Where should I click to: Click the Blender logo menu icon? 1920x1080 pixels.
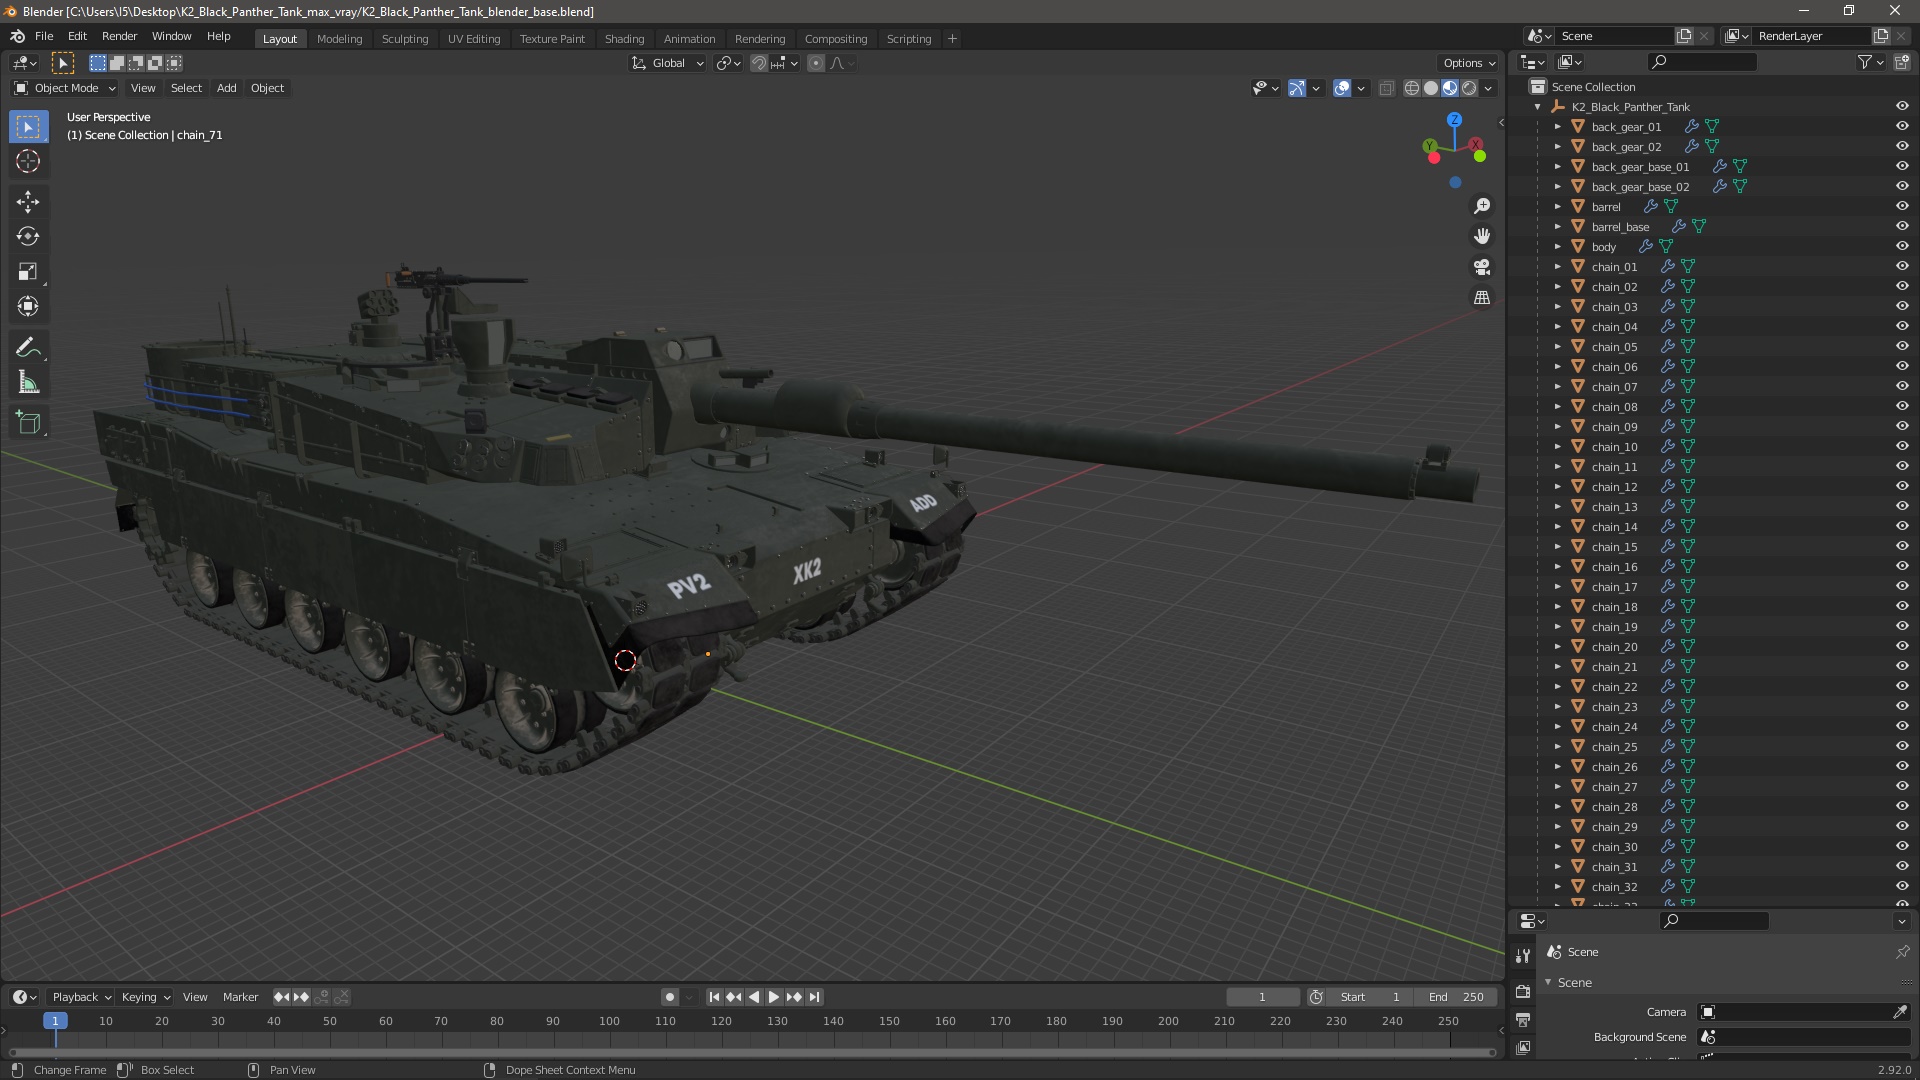click(17, 36)
